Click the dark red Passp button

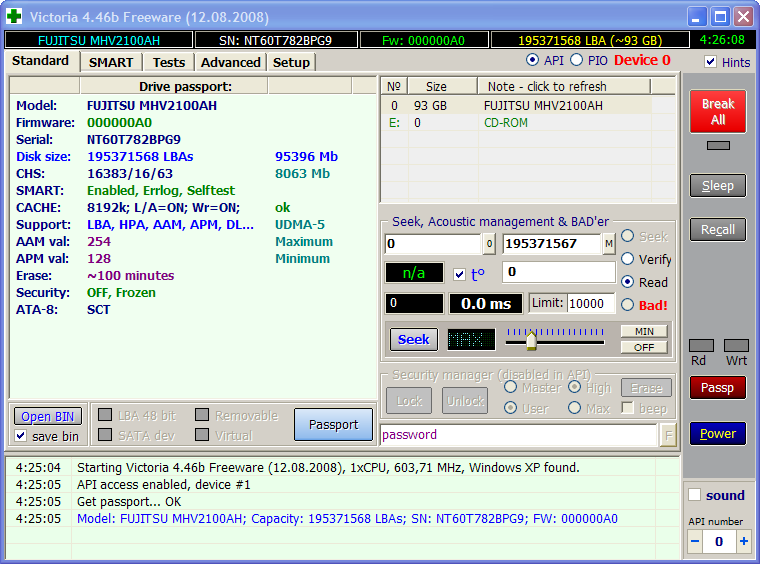coord(718,388)
